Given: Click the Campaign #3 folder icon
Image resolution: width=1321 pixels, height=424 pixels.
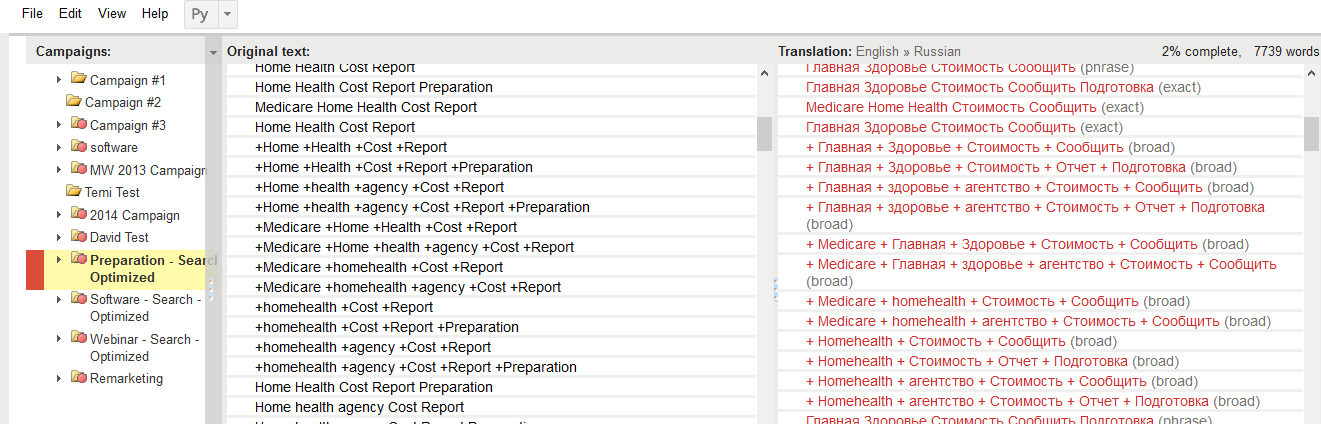Looking at the screenshot, I should click(x=79, y=124).
